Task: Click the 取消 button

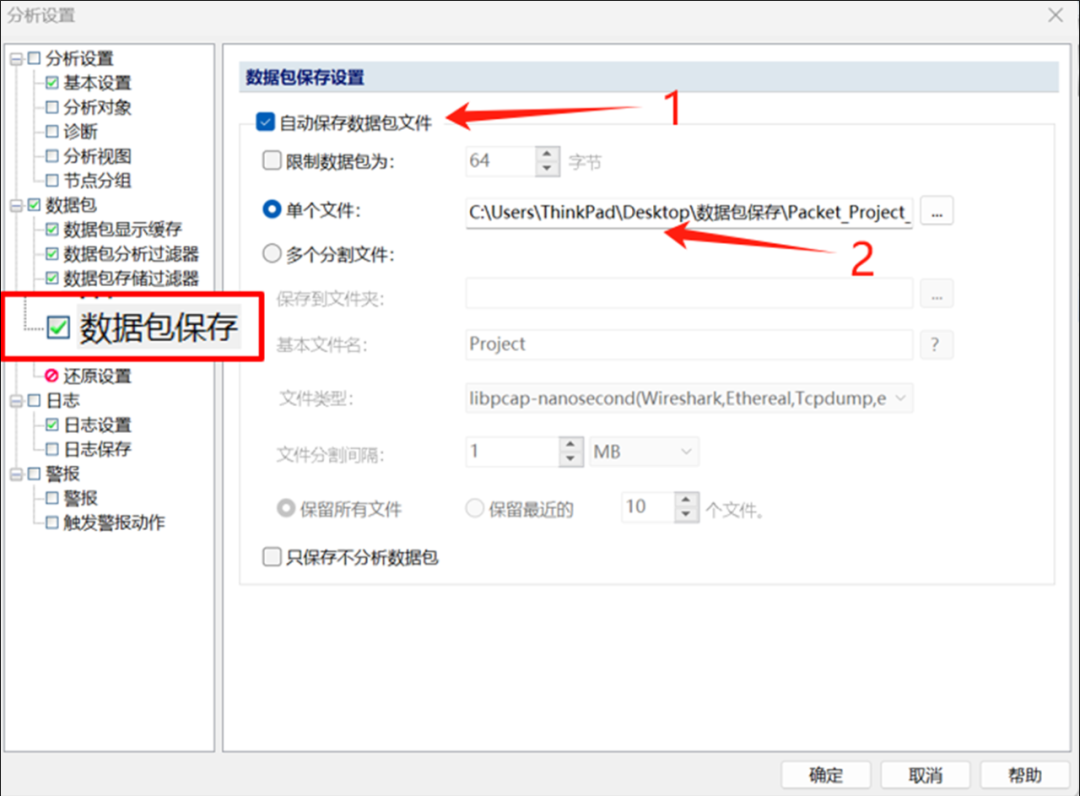Action: pyautogui.click(x=925, y=776)
